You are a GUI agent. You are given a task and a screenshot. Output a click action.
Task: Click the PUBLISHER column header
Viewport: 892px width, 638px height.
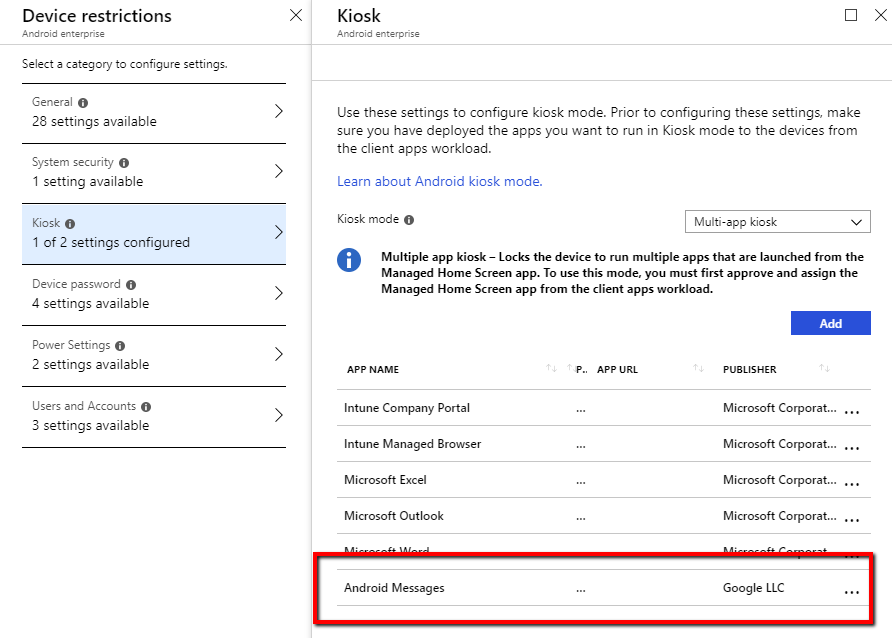749,370
